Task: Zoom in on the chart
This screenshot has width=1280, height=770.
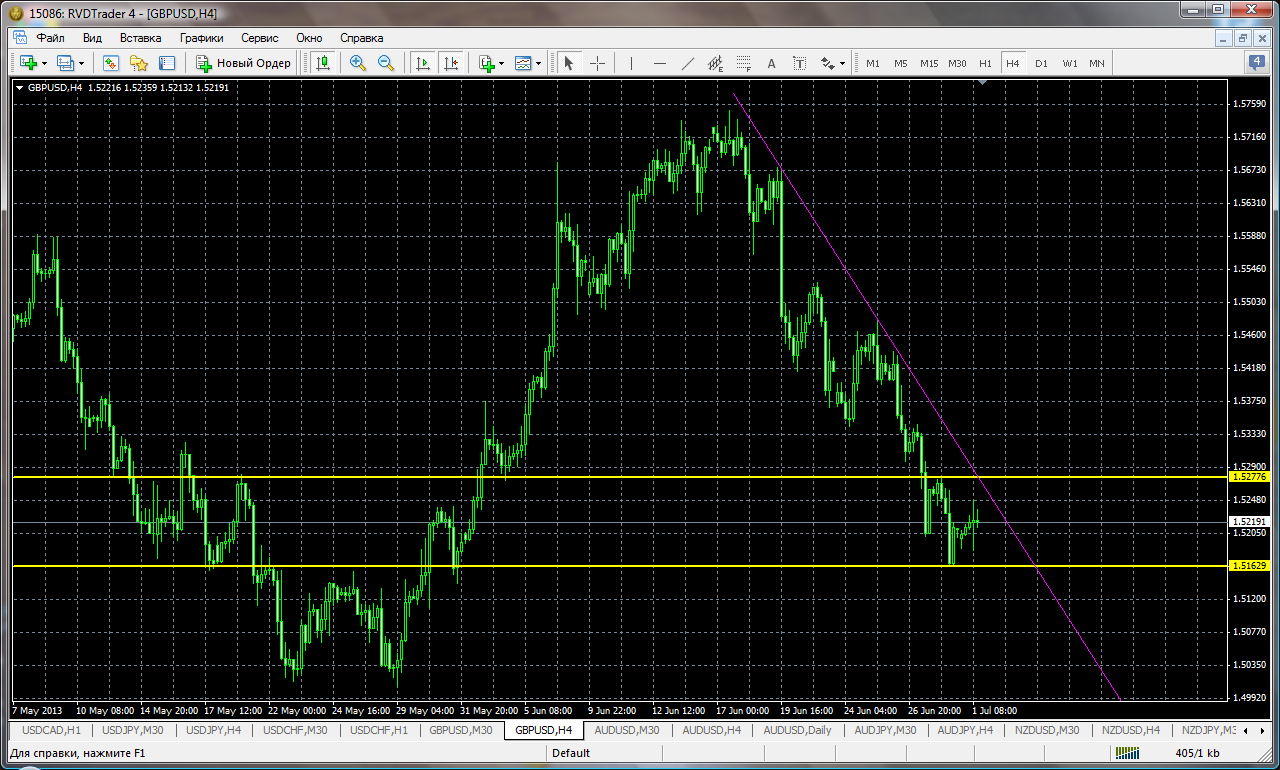Action: point(358,63)
